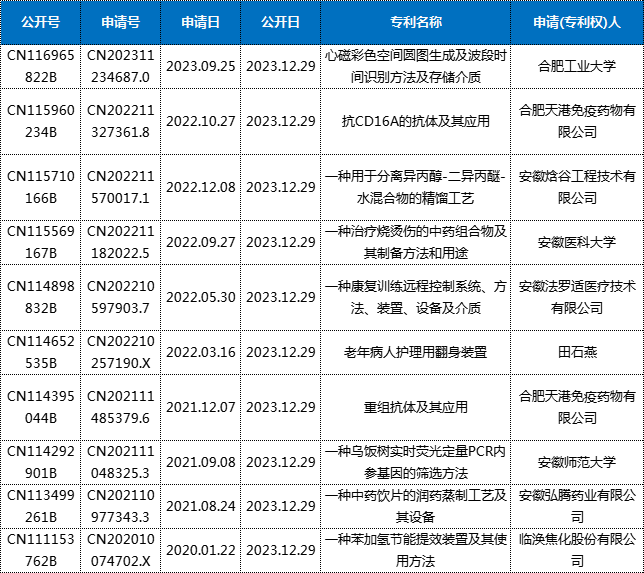The width and height of the screenshot is (644, 573).
Task: Select publication number CN115710166B
Action: point(41,187)
